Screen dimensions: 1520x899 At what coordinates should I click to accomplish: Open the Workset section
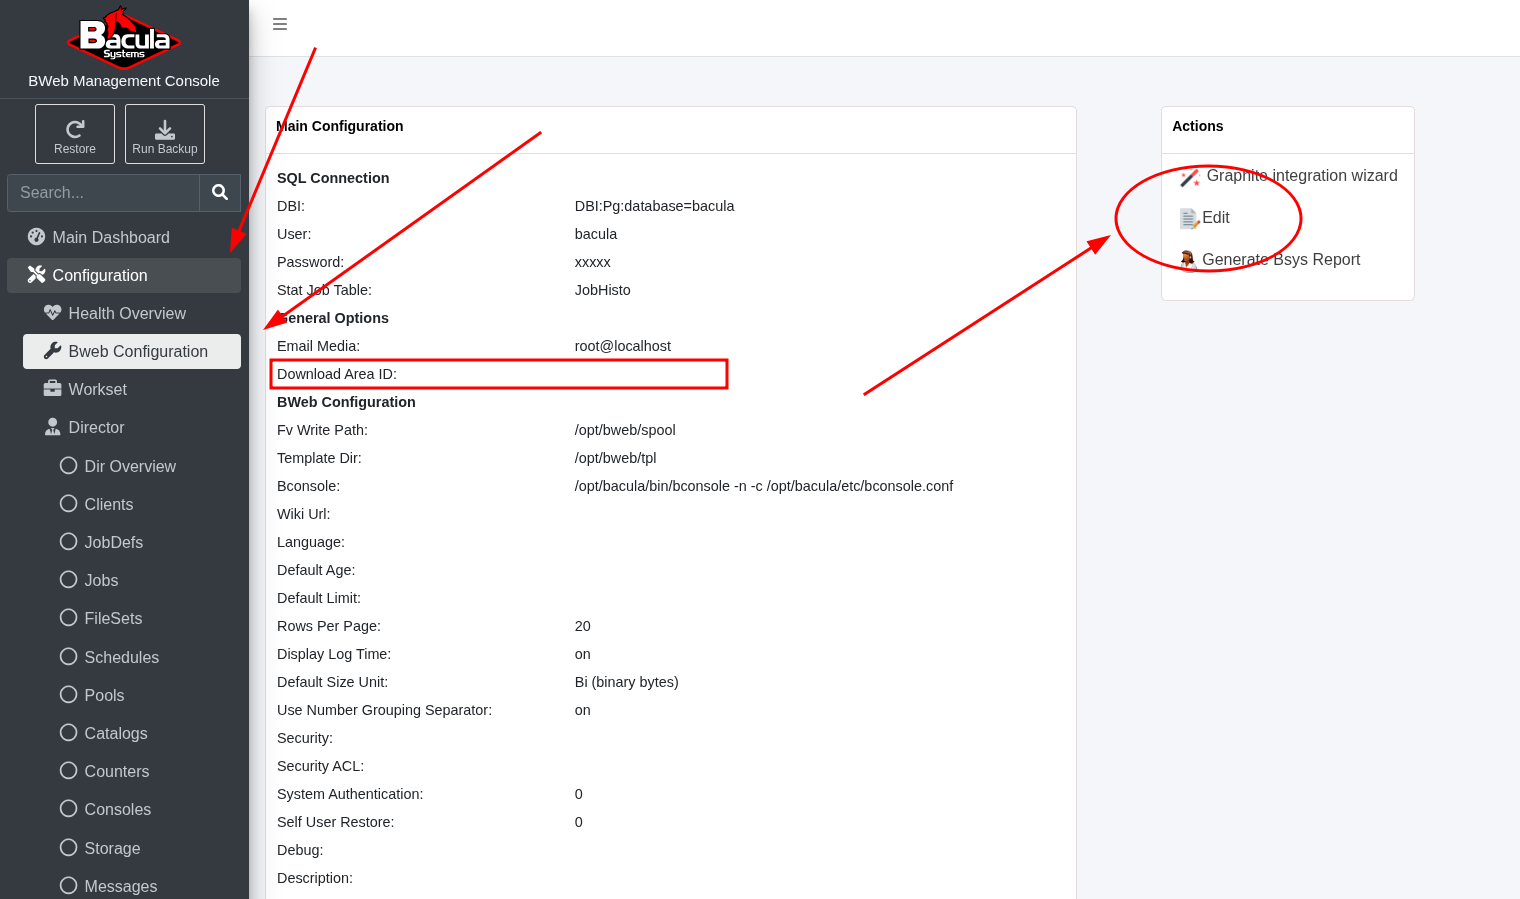tap(97, 389)
